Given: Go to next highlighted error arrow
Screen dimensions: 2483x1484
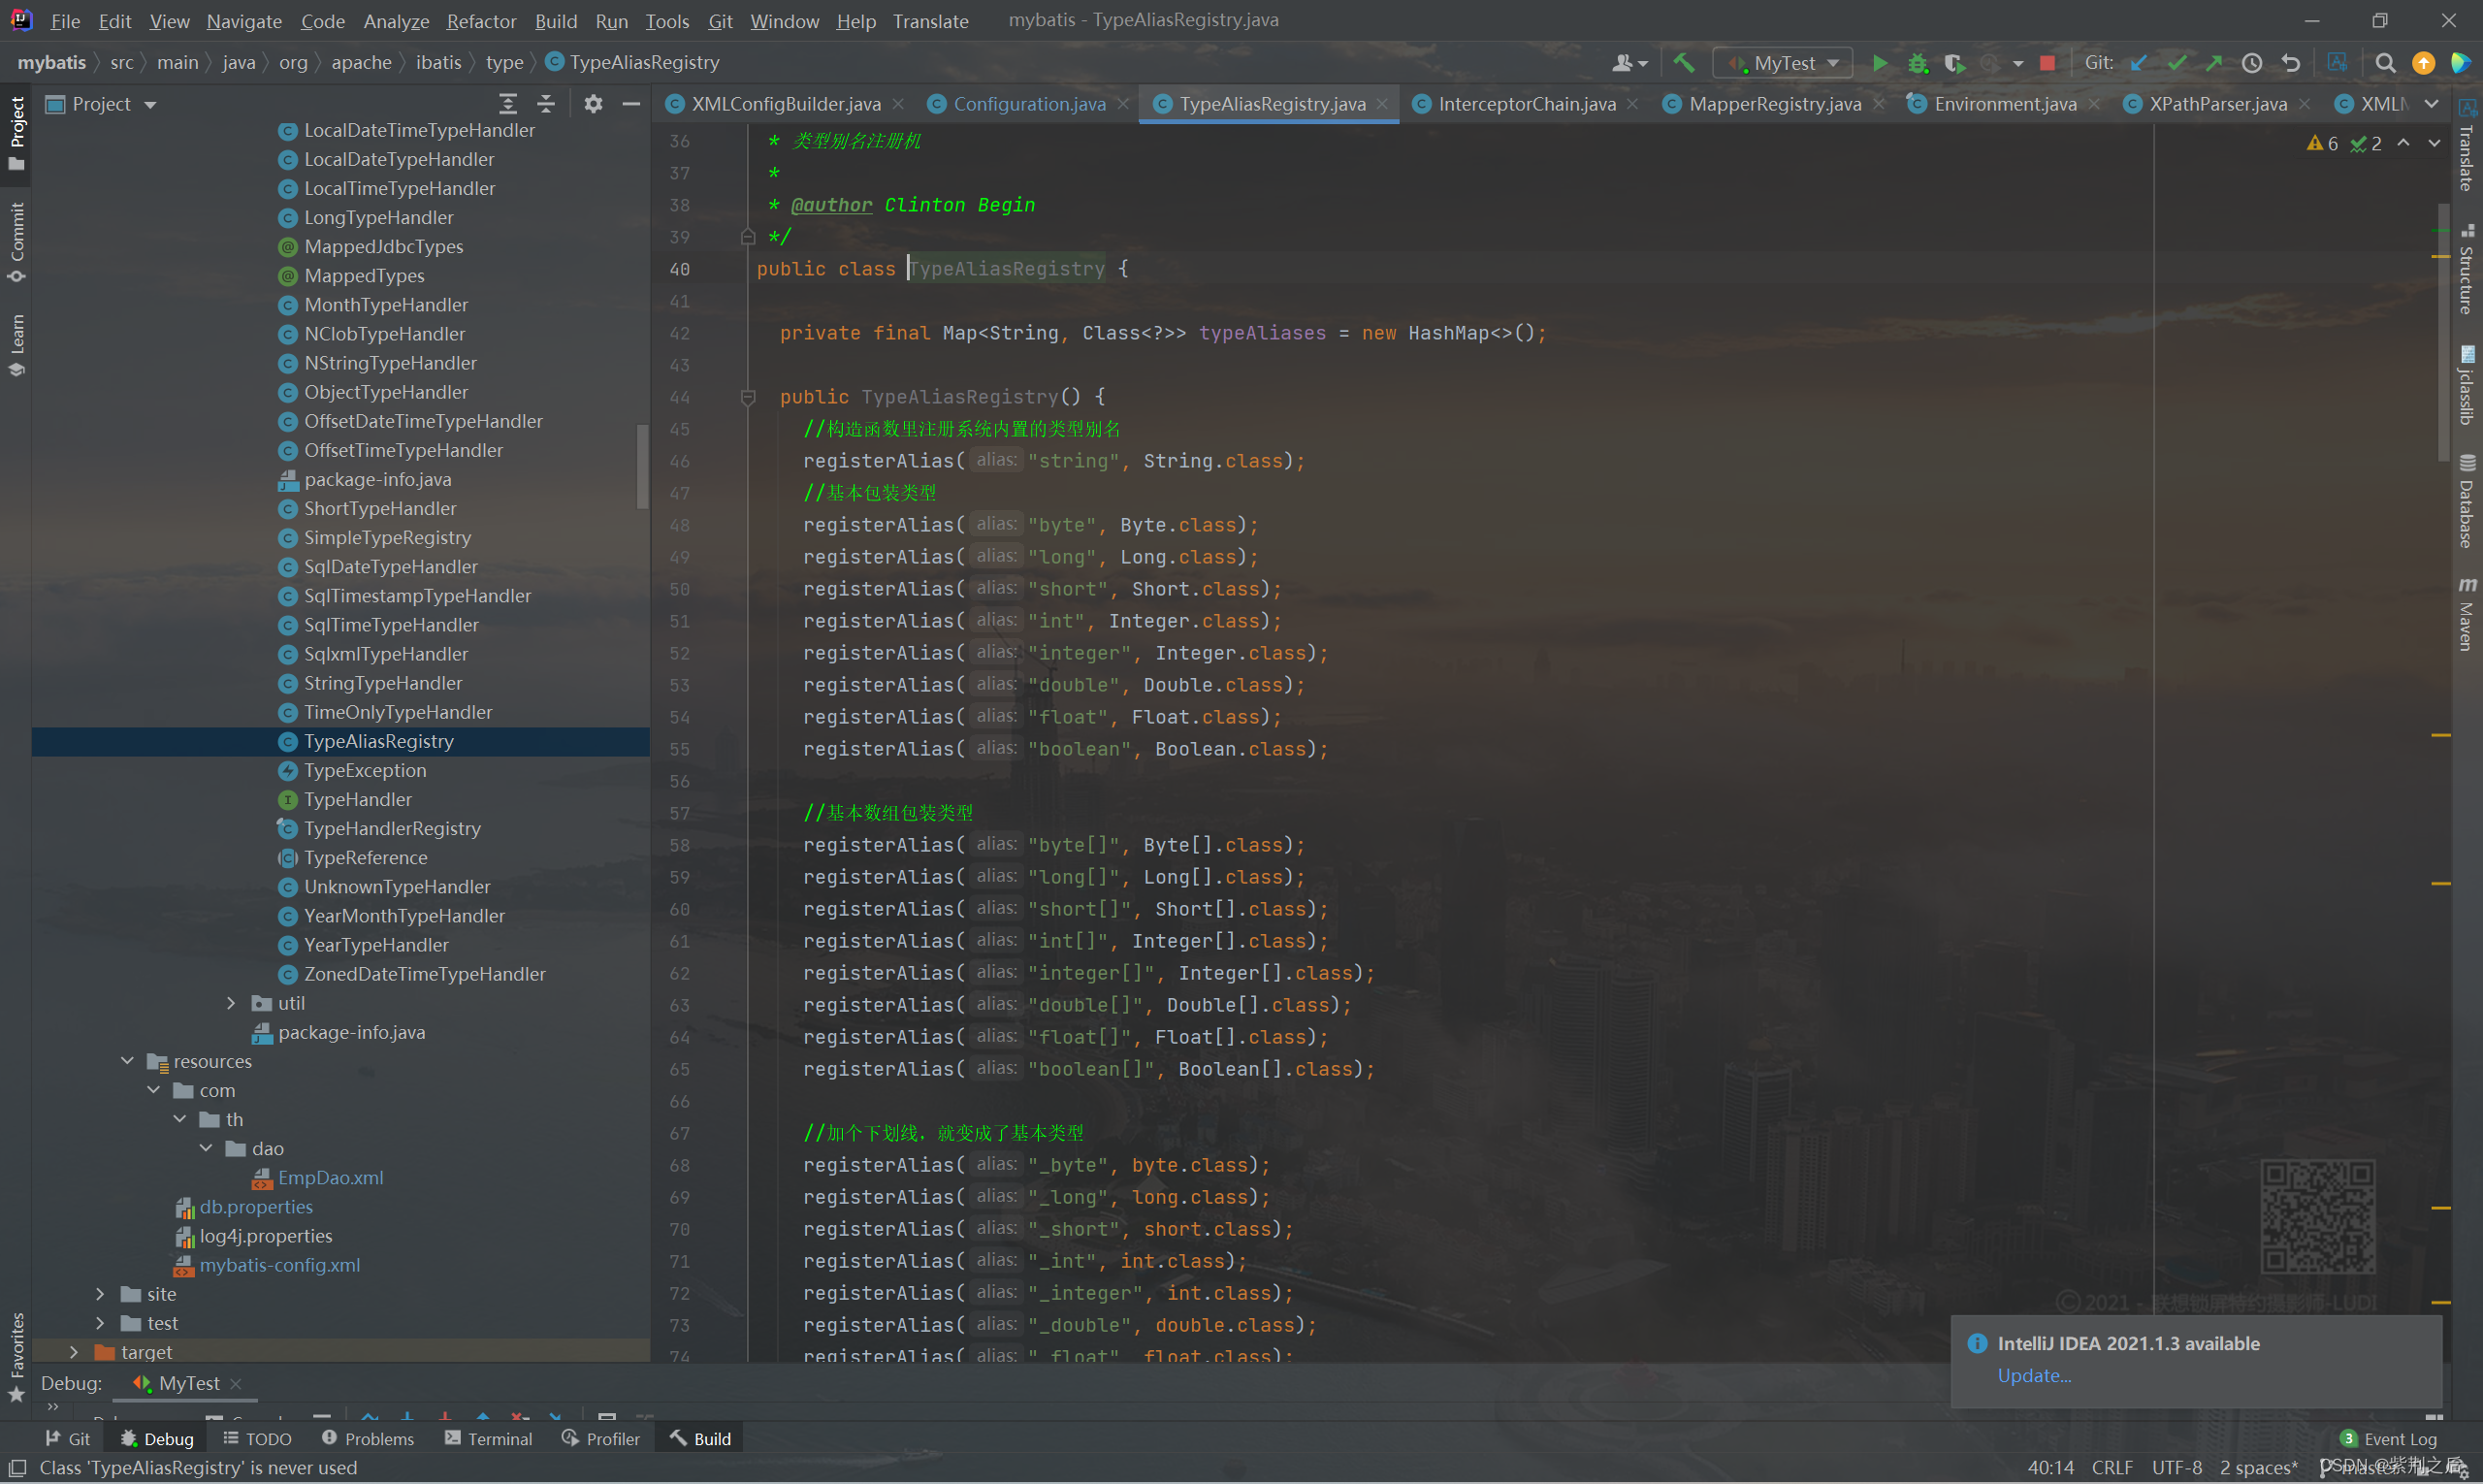Looking at the screenshot, I should [x=2434, y=143].
